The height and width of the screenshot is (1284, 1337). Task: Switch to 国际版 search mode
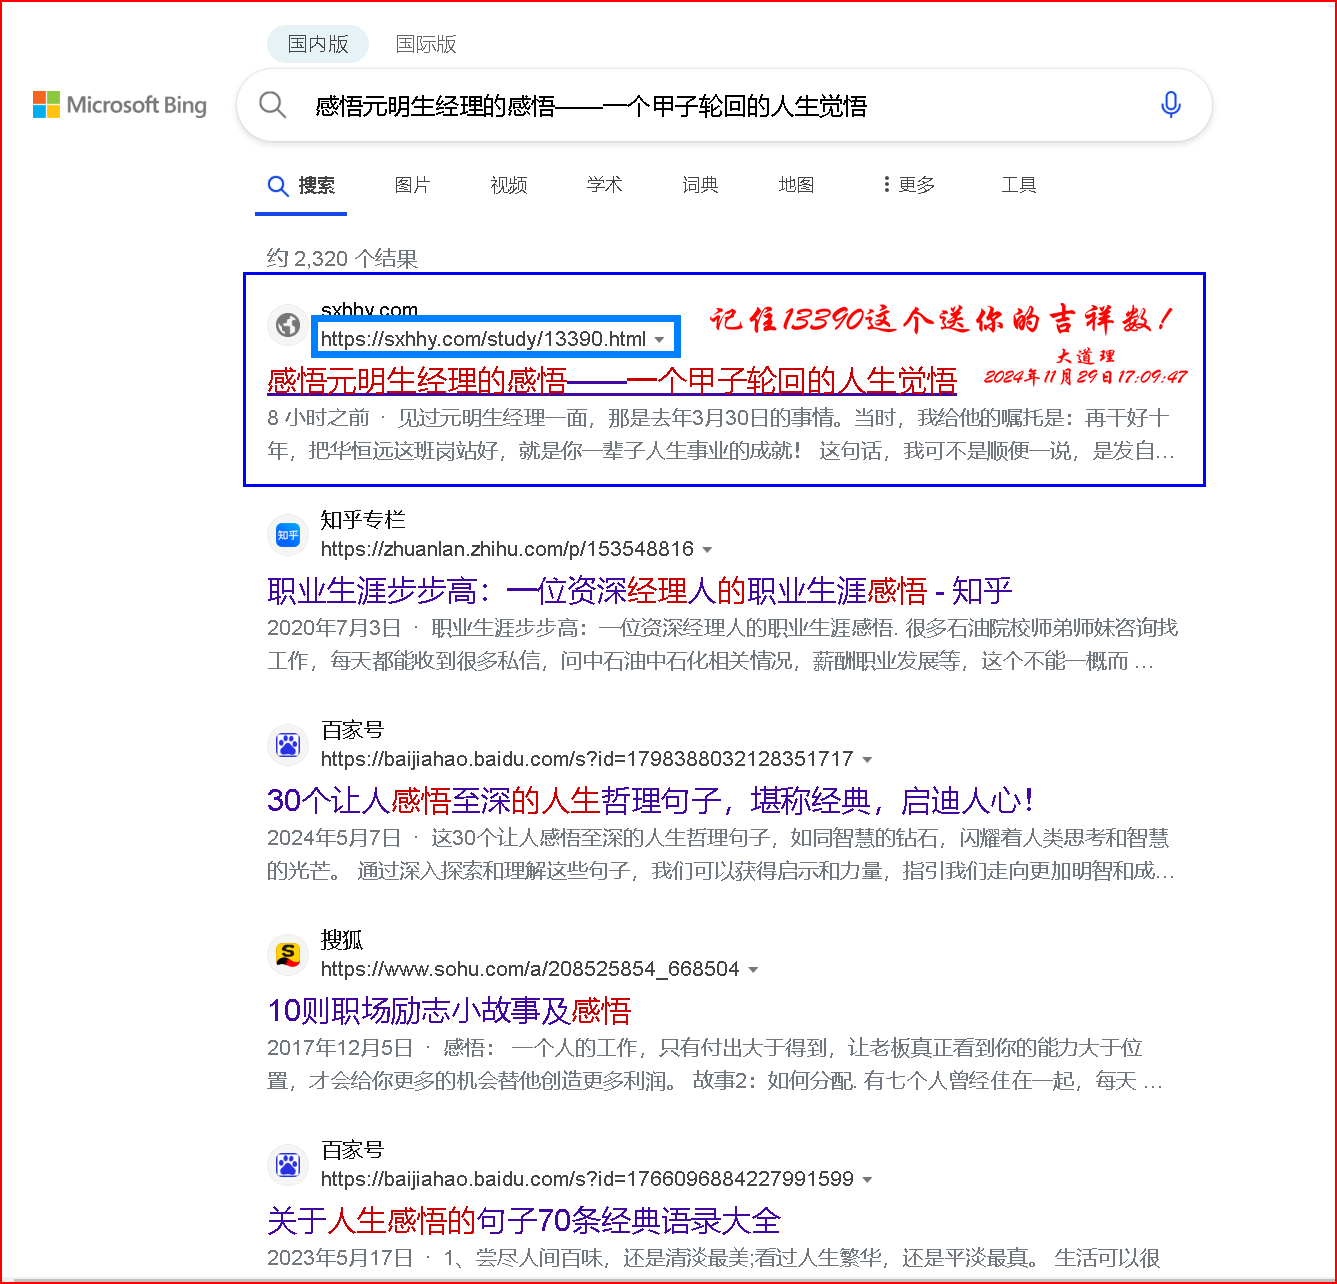(x=426, y=44)
